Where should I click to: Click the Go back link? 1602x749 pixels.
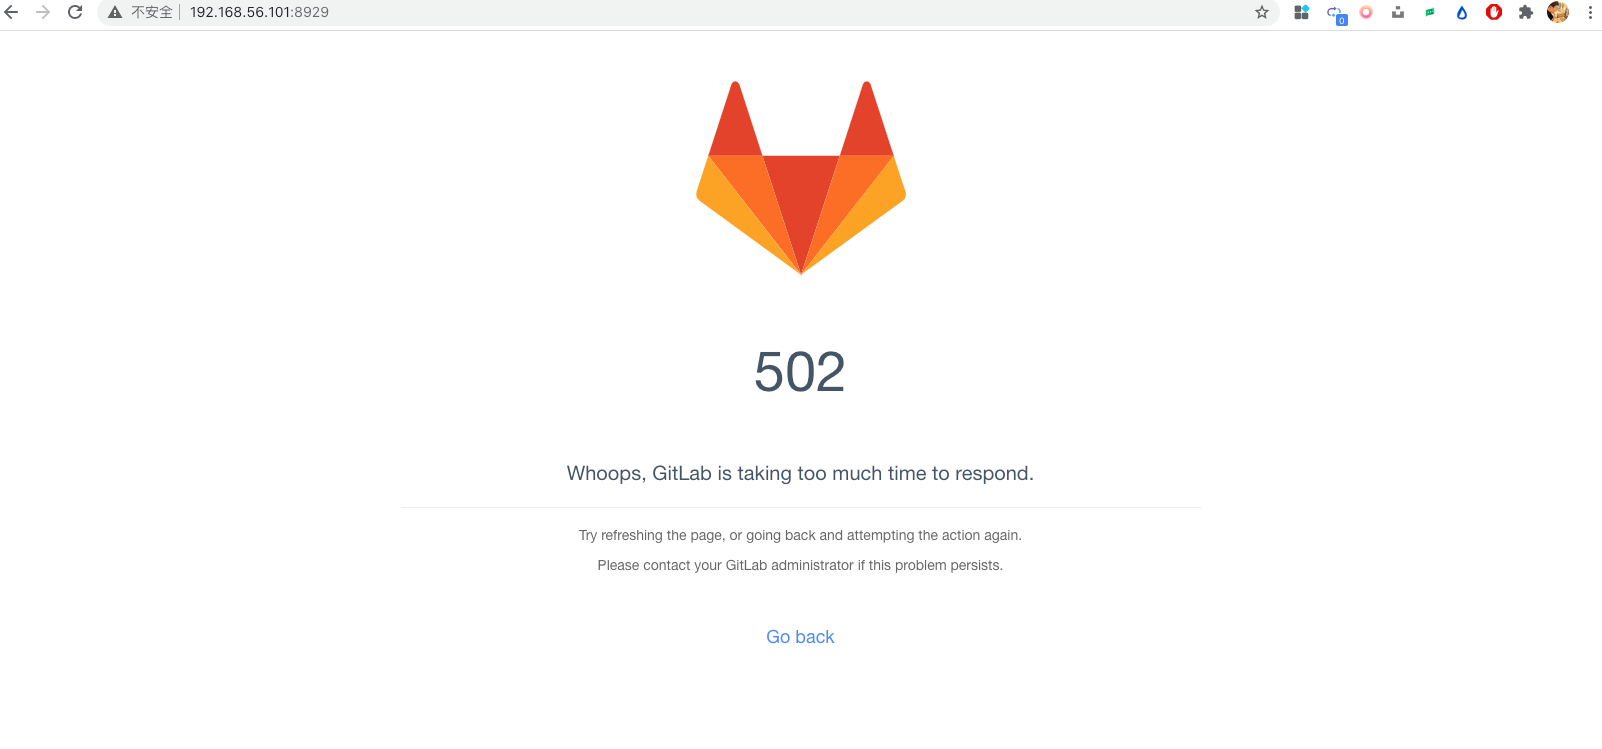click(800, 637)
